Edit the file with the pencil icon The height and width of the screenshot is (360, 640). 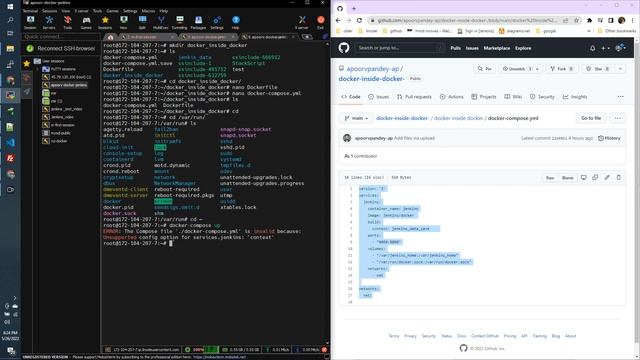(607, 178)
